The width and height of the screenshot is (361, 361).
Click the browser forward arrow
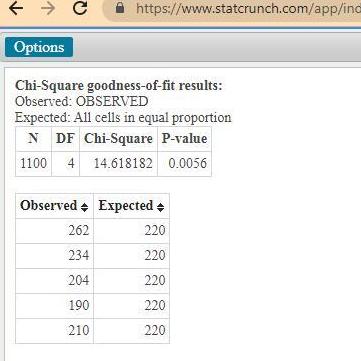48,8
